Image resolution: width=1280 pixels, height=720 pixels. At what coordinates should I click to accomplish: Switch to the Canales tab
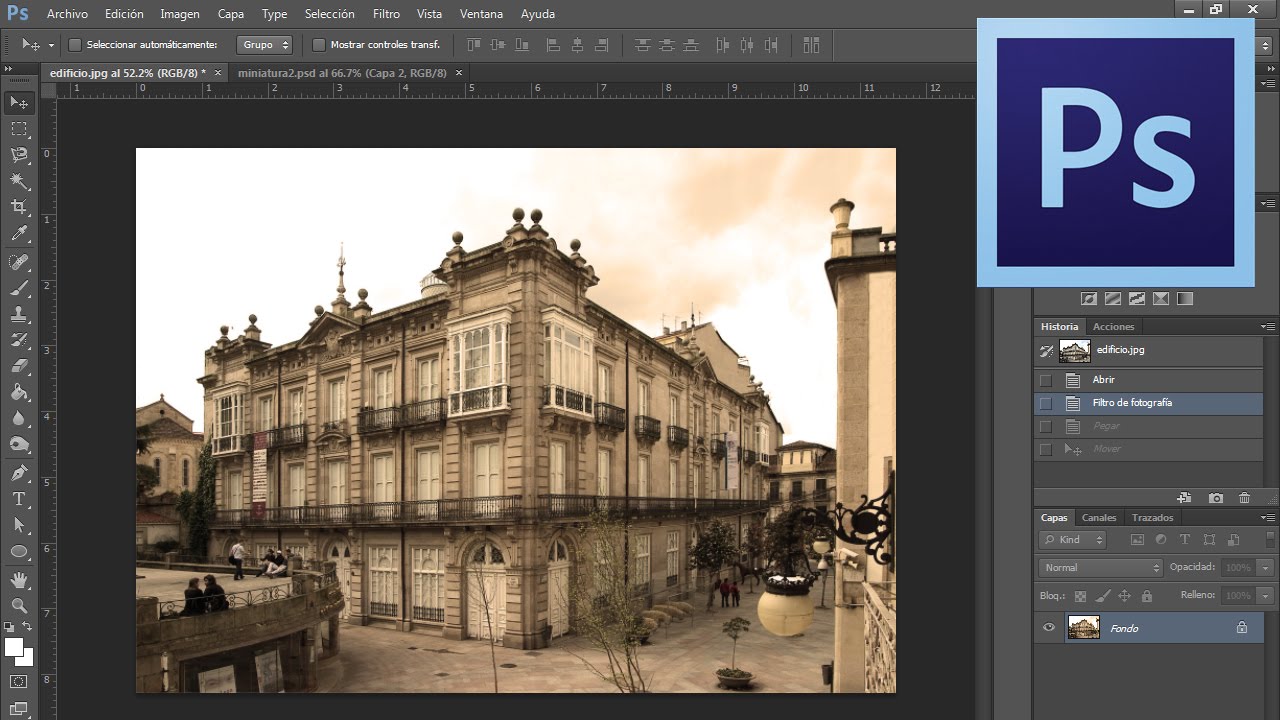pyautogui.click(x=1099, y=518)
